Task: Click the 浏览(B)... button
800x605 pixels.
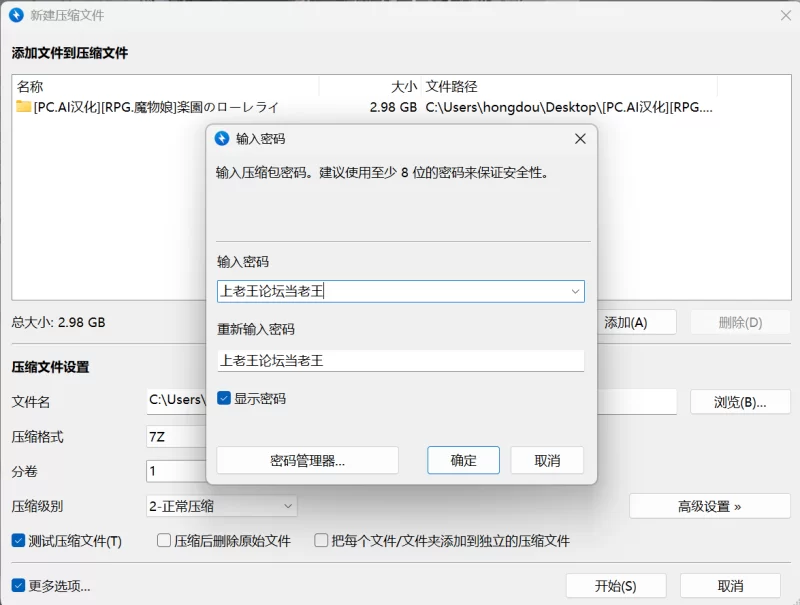Action: (x=740, y=402)
